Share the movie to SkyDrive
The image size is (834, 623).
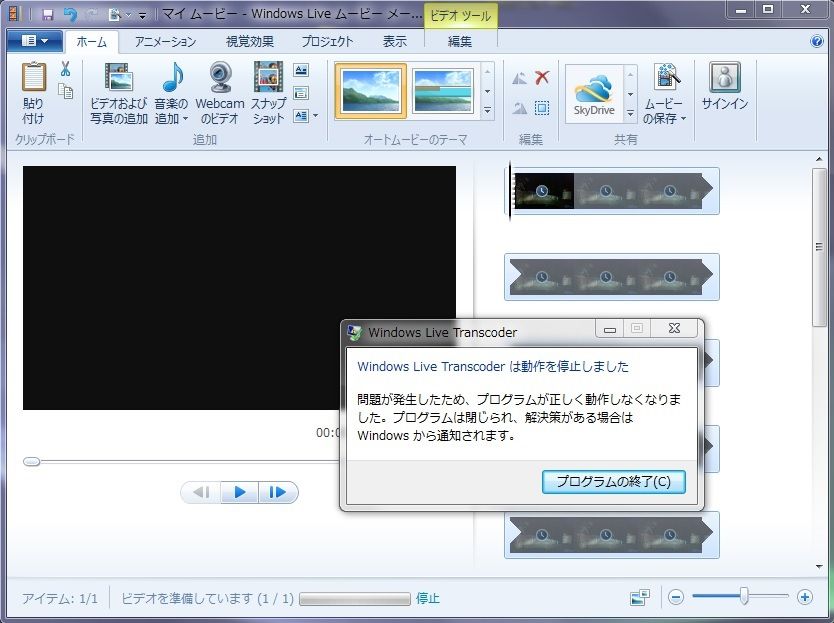pos(594,94)
